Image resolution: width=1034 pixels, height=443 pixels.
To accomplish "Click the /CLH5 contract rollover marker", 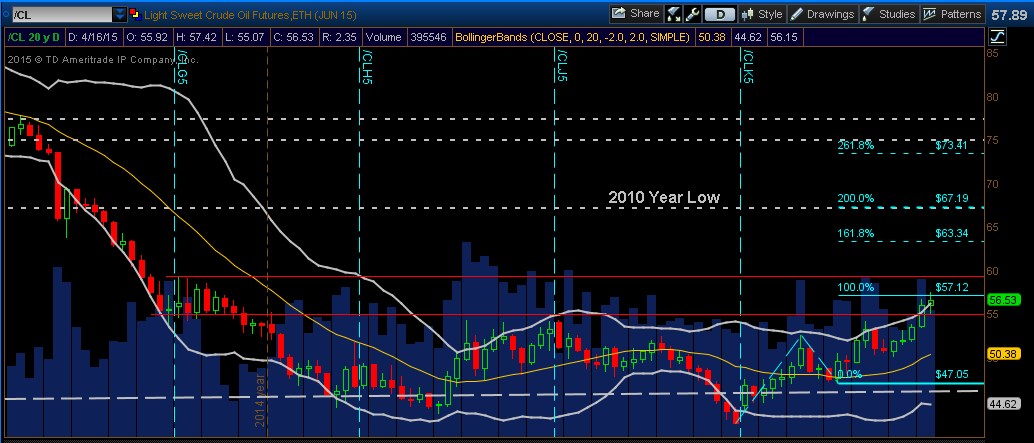I will (x=367, y=66).
